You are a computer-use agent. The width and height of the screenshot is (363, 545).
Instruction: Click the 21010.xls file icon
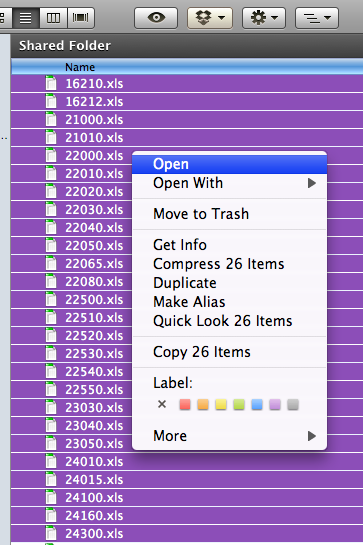51,138
